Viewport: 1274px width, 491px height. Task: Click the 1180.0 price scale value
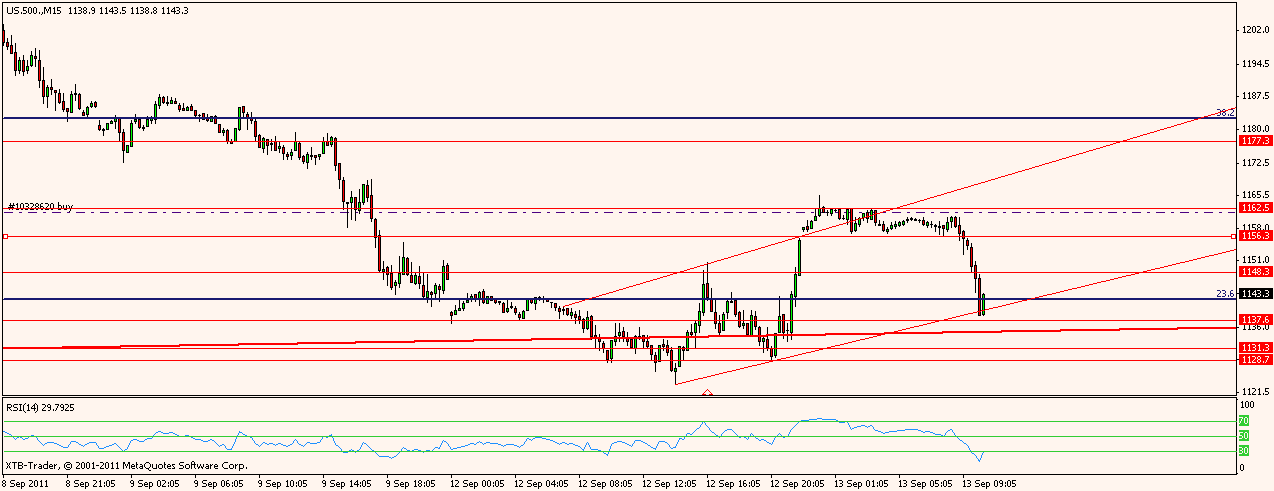(1257, 129)
